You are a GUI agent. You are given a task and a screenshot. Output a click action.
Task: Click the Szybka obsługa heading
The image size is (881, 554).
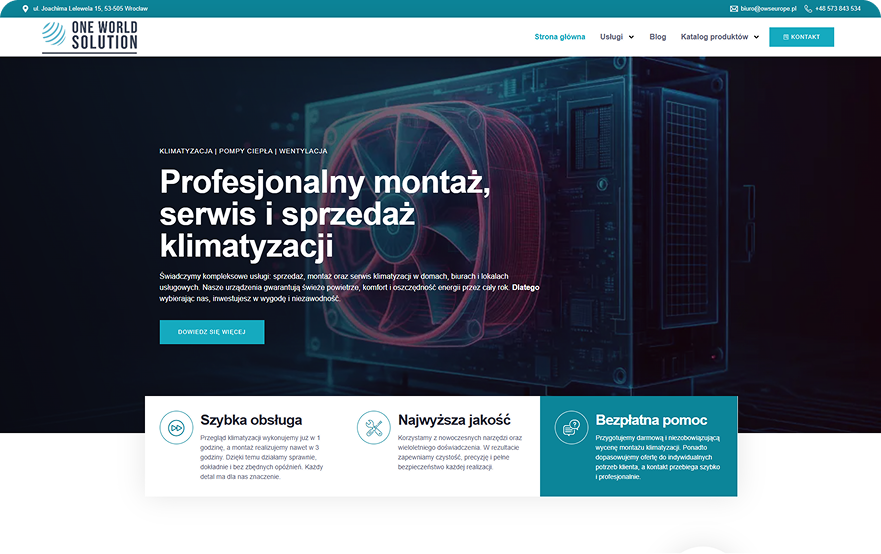click(x=251, y=420)
